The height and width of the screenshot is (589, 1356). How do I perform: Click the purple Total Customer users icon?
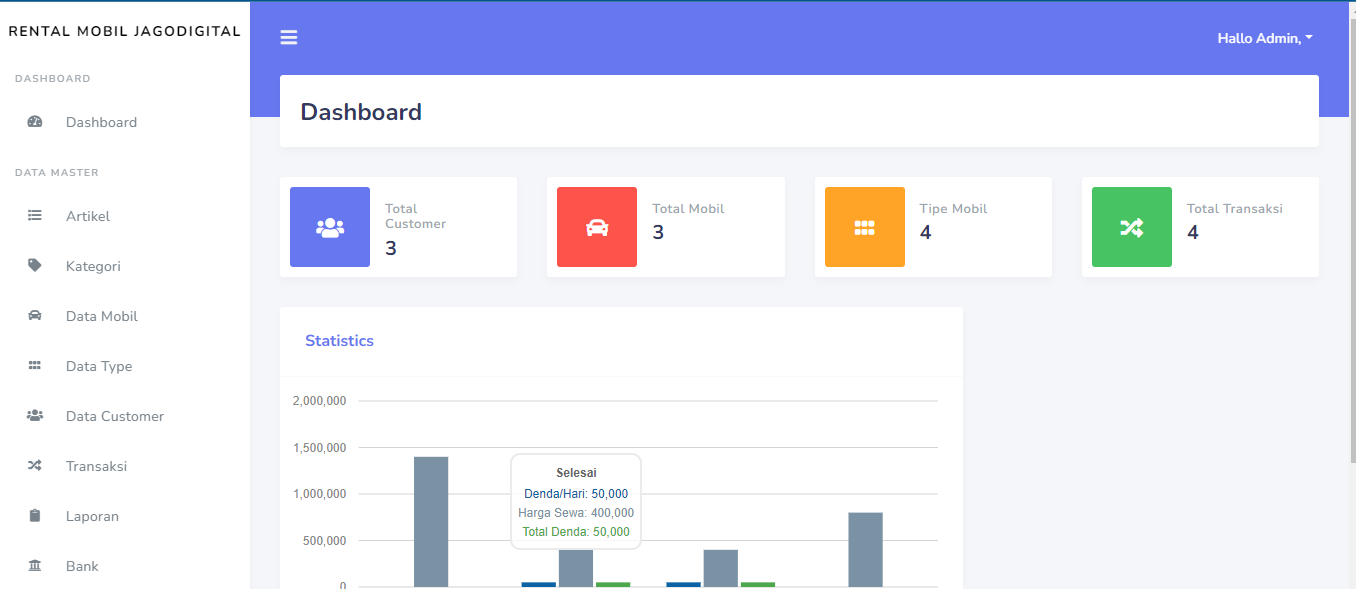[x=330, y=227]
